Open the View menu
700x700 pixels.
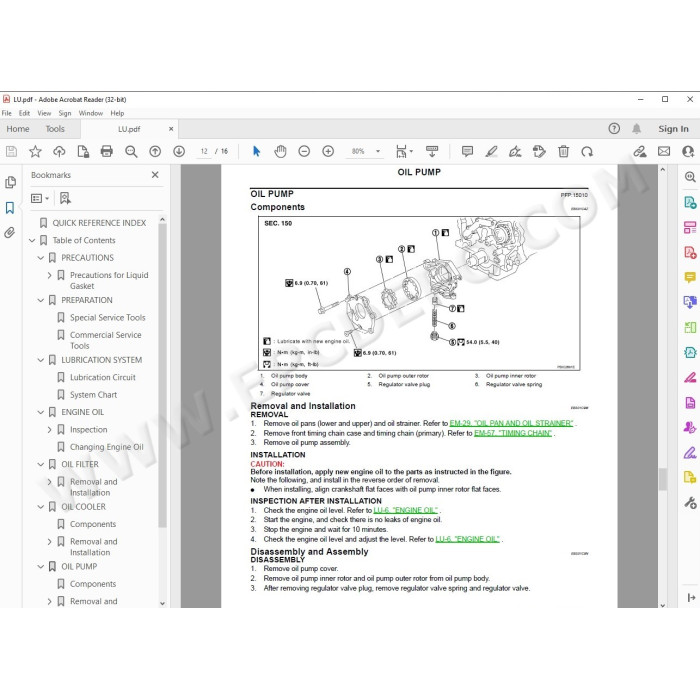44,113
